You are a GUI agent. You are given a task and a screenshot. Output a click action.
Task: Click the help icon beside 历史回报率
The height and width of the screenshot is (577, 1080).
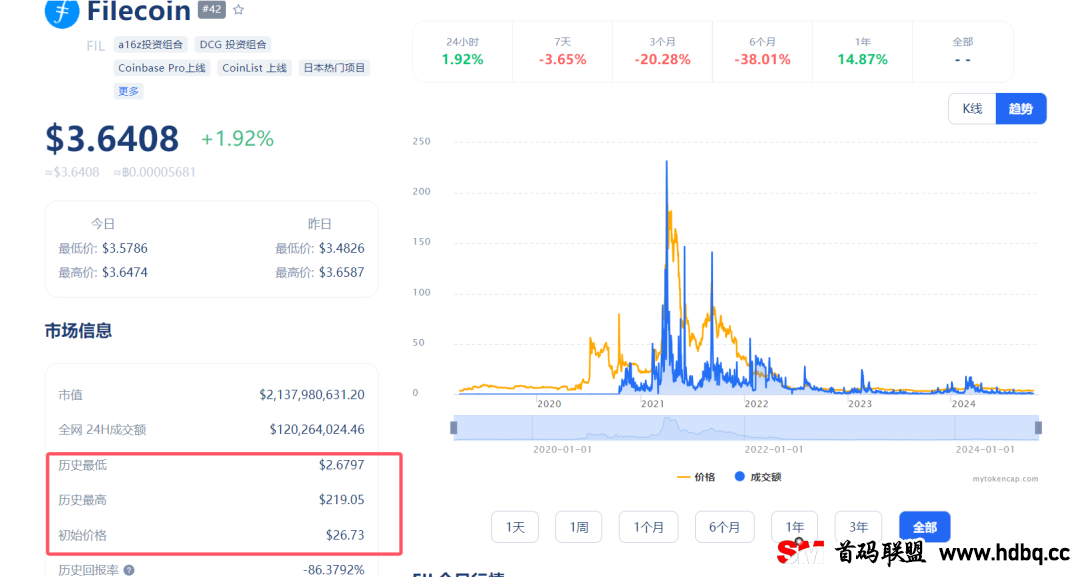pos(129,570)
